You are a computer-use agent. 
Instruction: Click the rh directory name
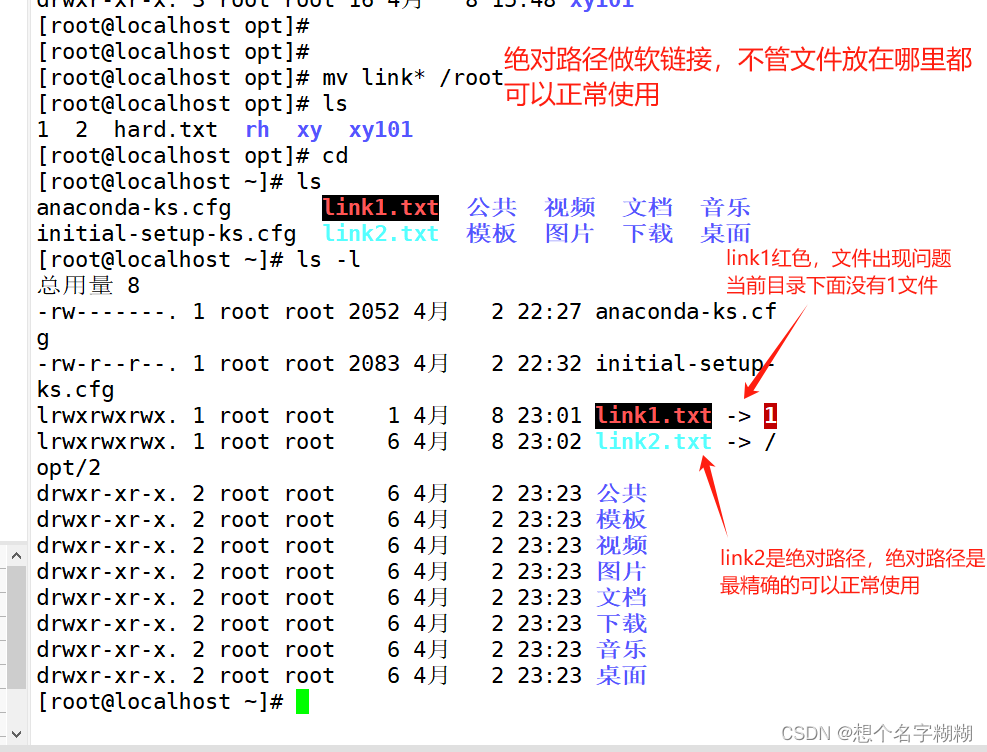(x=257, y=129)
